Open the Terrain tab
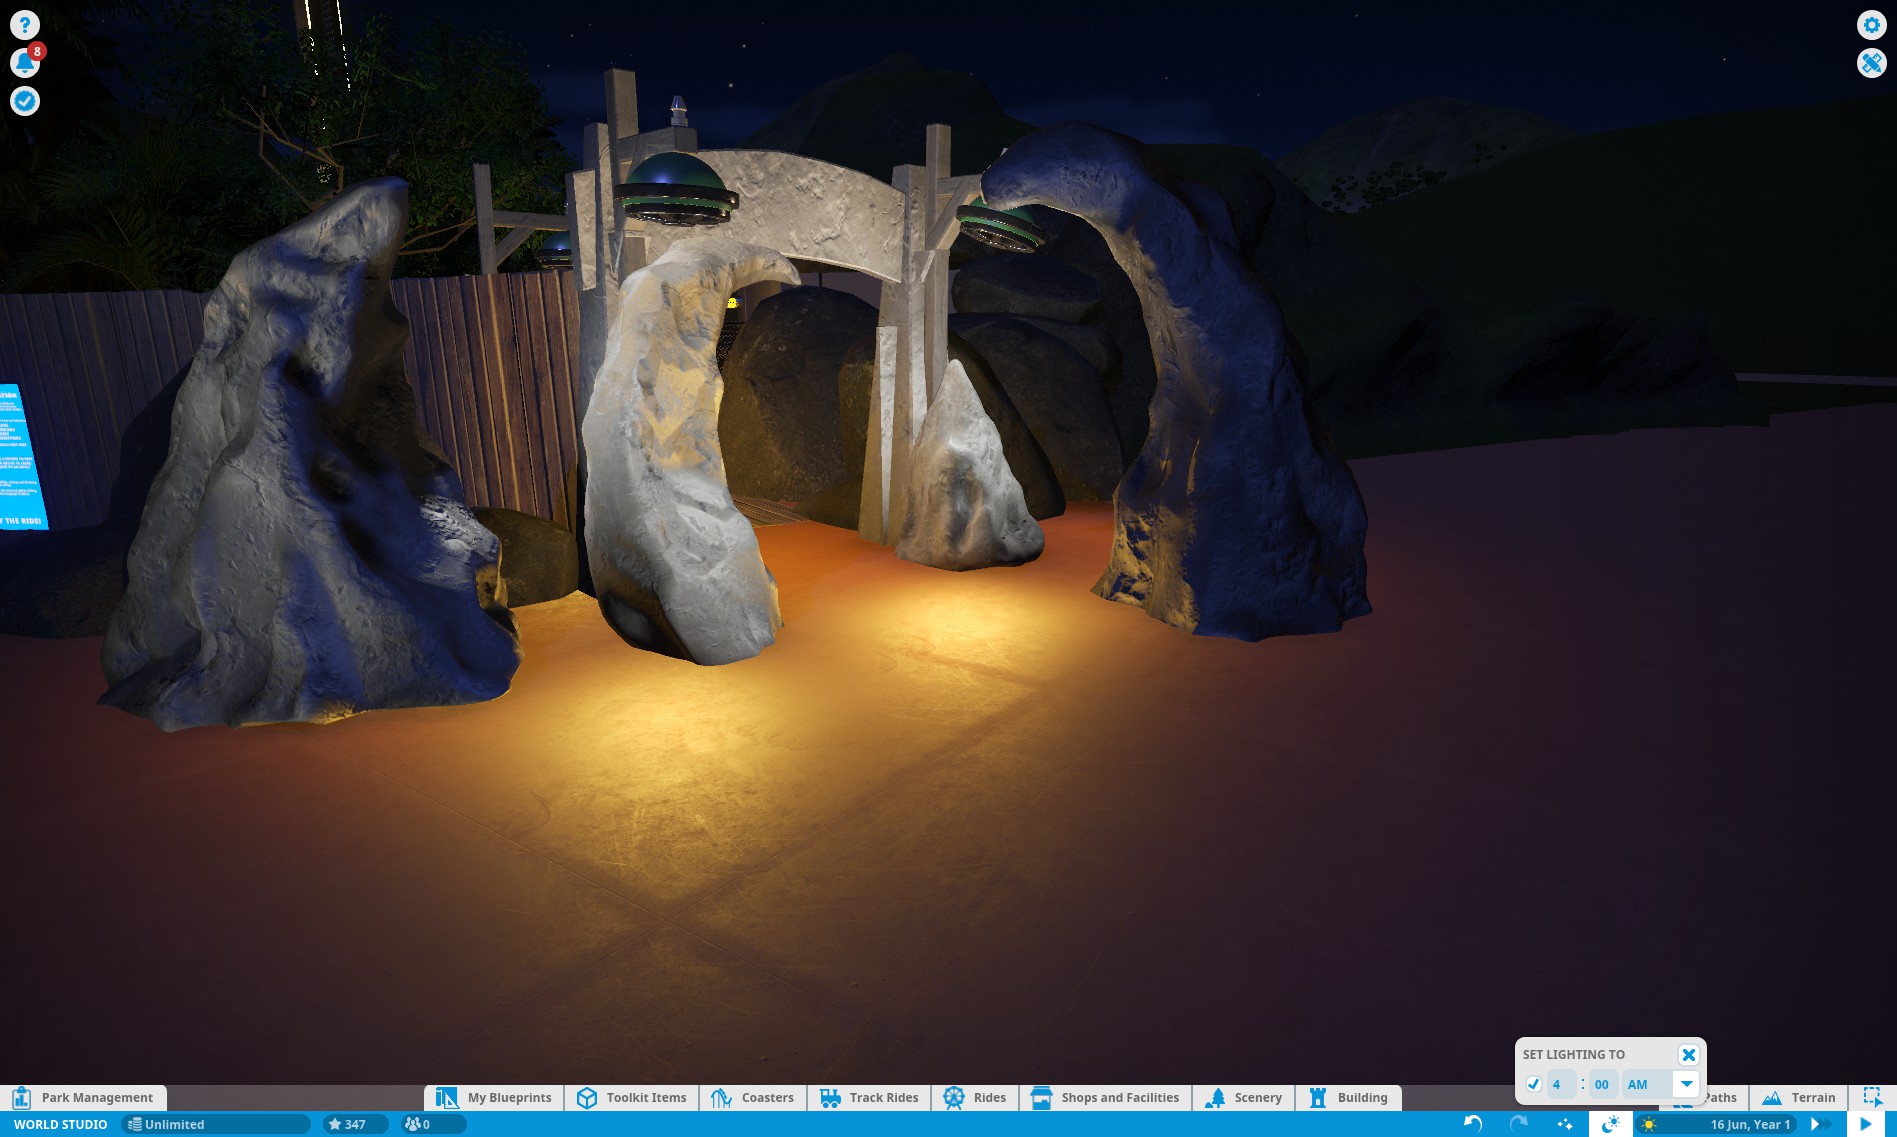Image resolution: width=1897 pixels, height=1137 pixels. tap(1799, 1097)
